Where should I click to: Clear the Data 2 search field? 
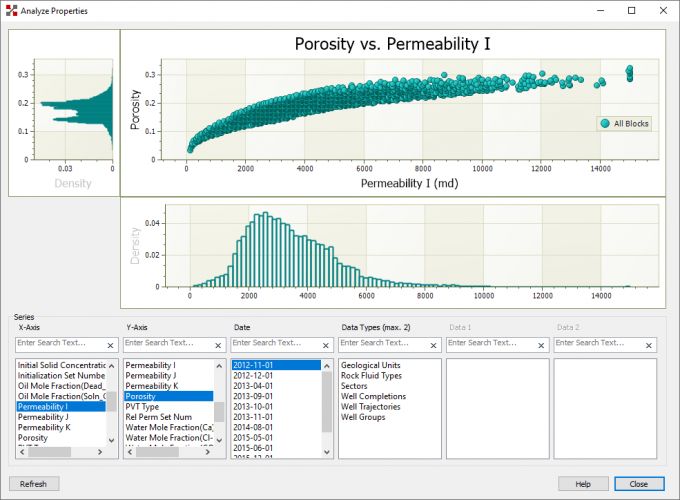click(651, 344)
